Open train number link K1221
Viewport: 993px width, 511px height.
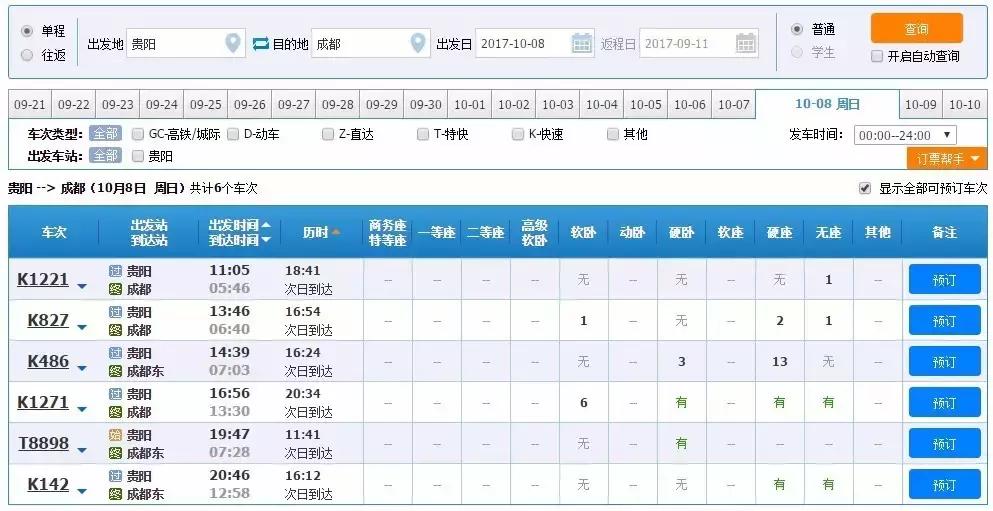tap(43, 279)
